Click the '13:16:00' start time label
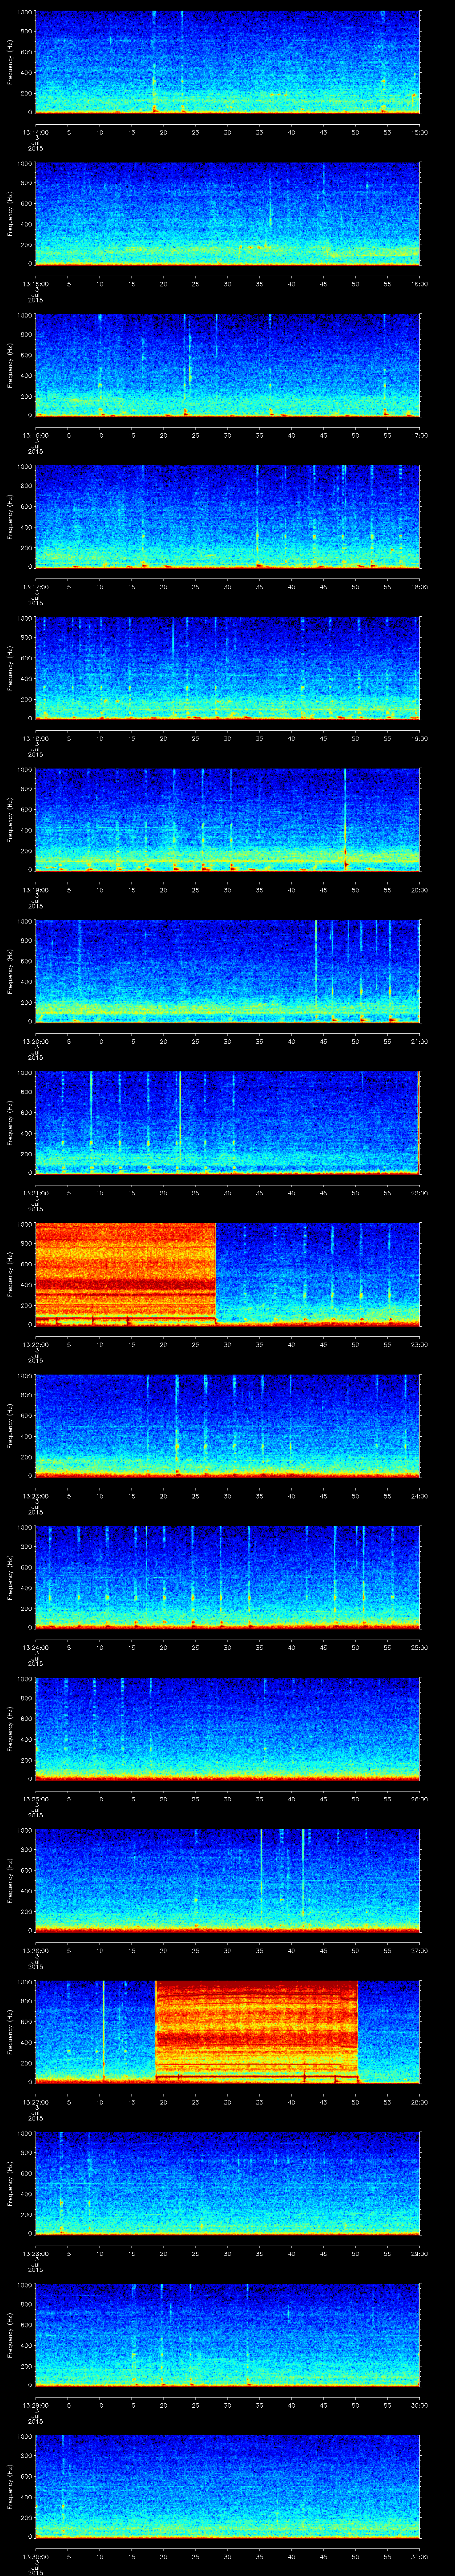 [36, 435]
